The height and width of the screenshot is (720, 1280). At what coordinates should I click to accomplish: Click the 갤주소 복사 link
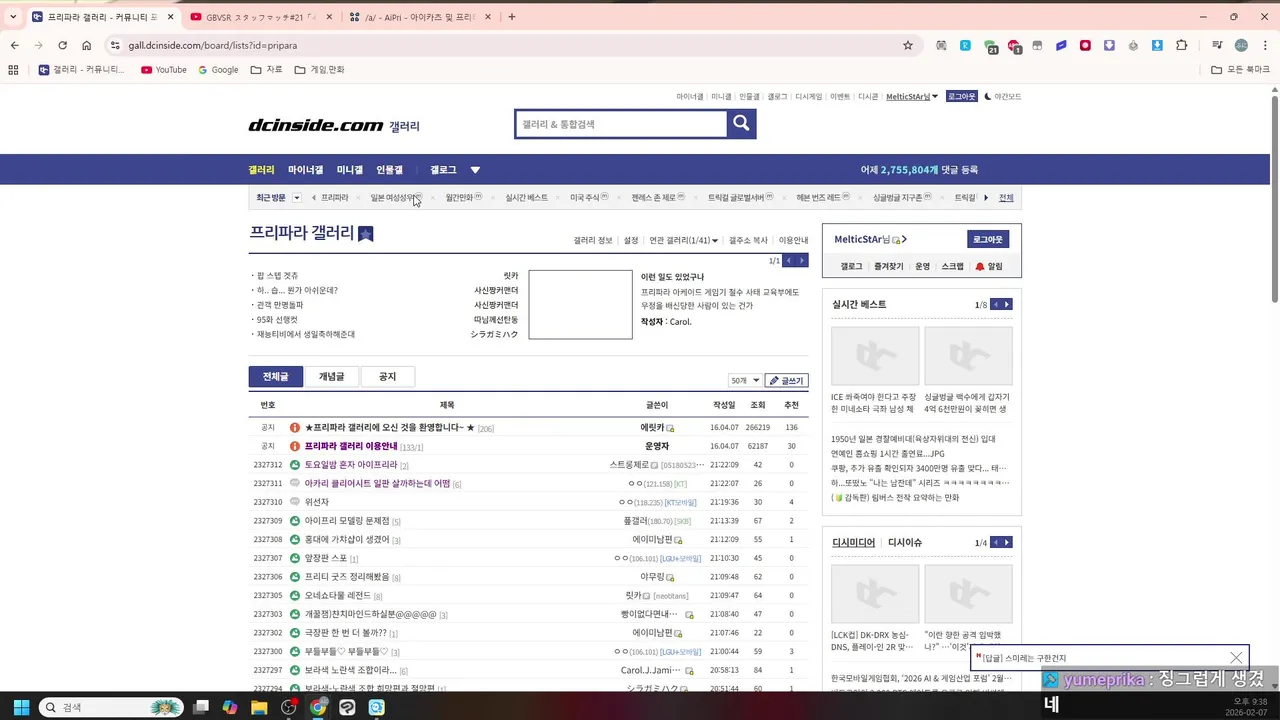748,240
